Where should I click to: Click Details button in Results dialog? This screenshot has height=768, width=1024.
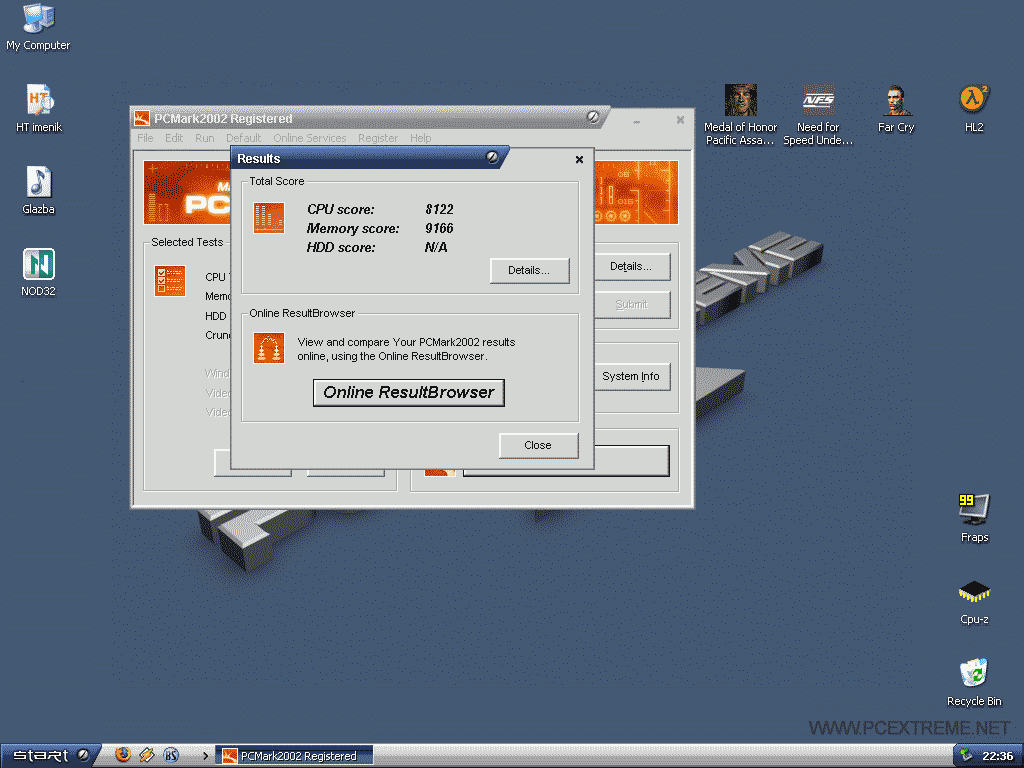[x=529, y=270]
